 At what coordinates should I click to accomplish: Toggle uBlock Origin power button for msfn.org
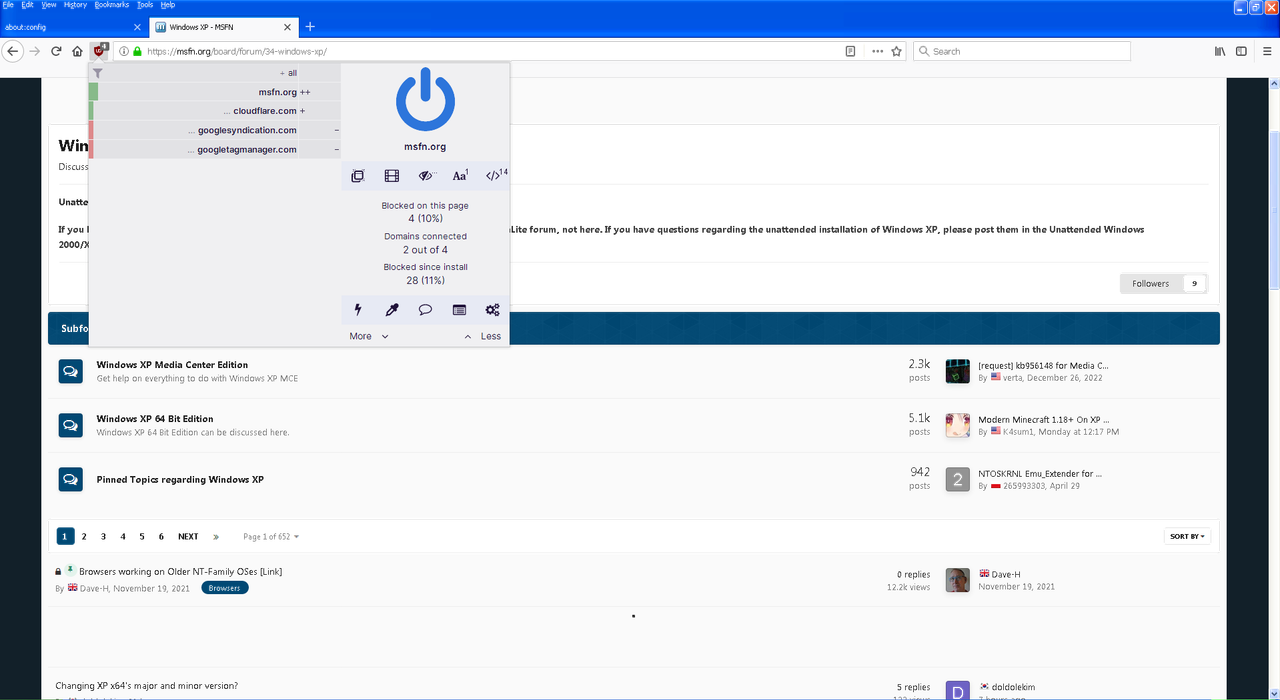425,100
